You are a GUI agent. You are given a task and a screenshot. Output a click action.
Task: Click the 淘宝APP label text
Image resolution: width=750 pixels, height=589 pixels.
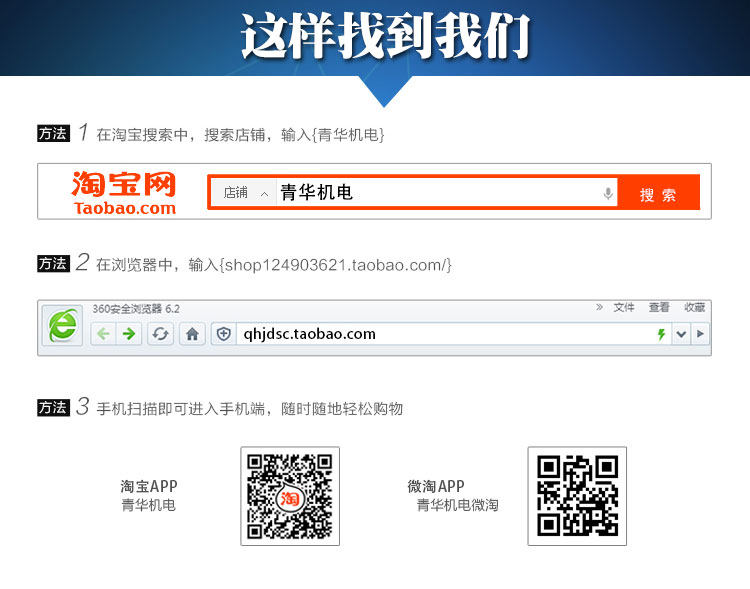coord(149,486)
